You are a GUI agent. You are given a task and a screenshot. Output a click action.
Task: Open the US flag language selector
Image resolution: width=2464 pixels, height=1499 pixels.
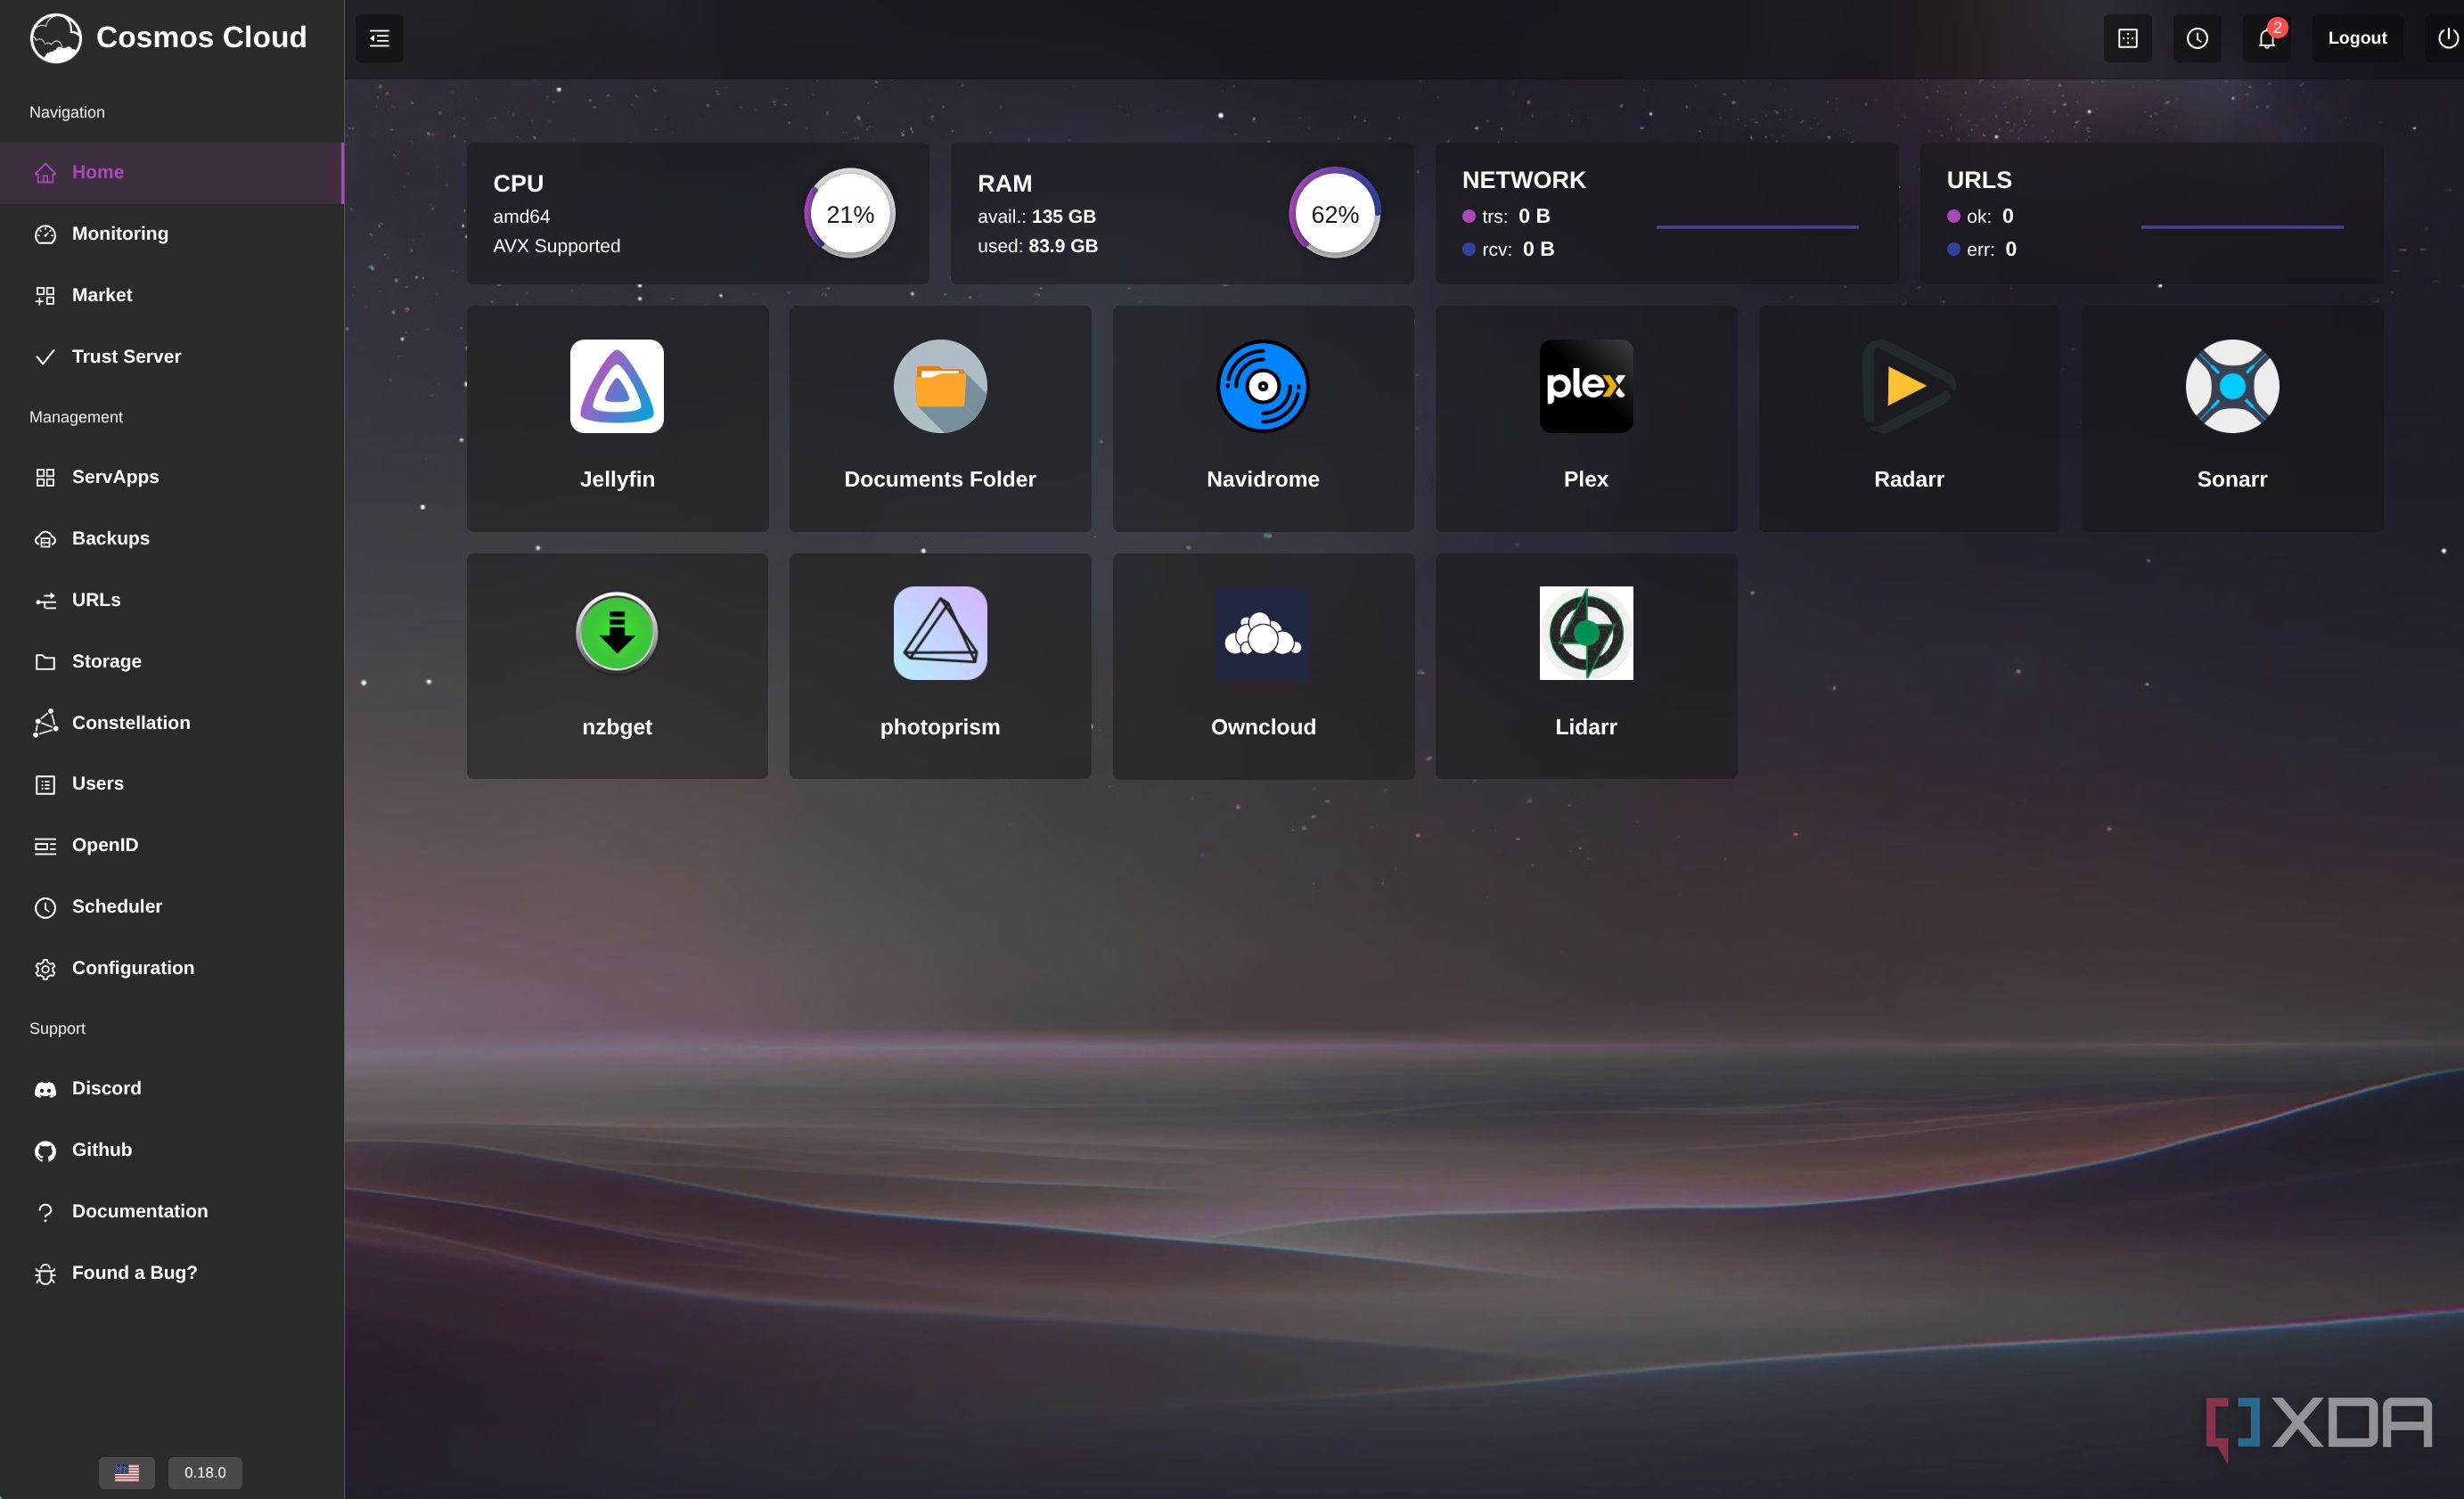[127, 1472]
